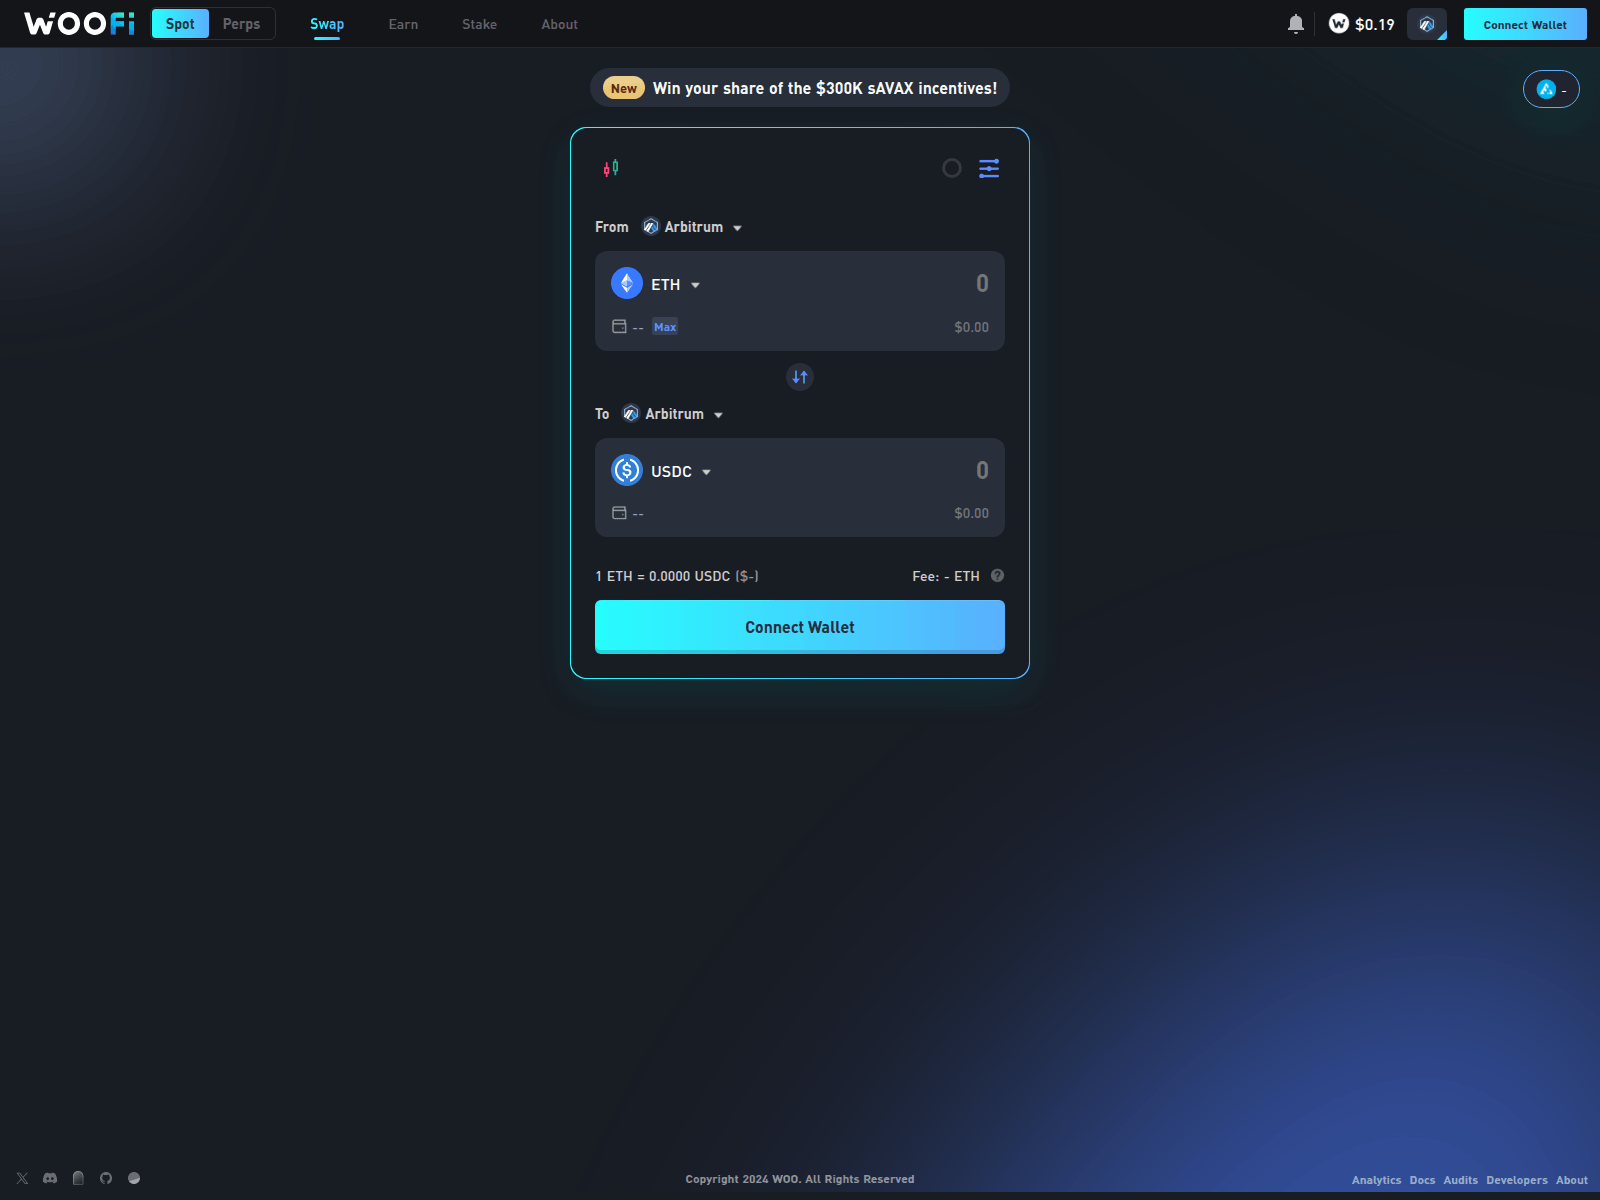The width and height of the screenshot is (1600, 1200).
Task: Go to the Swap tab
Action: pos(327,24)
